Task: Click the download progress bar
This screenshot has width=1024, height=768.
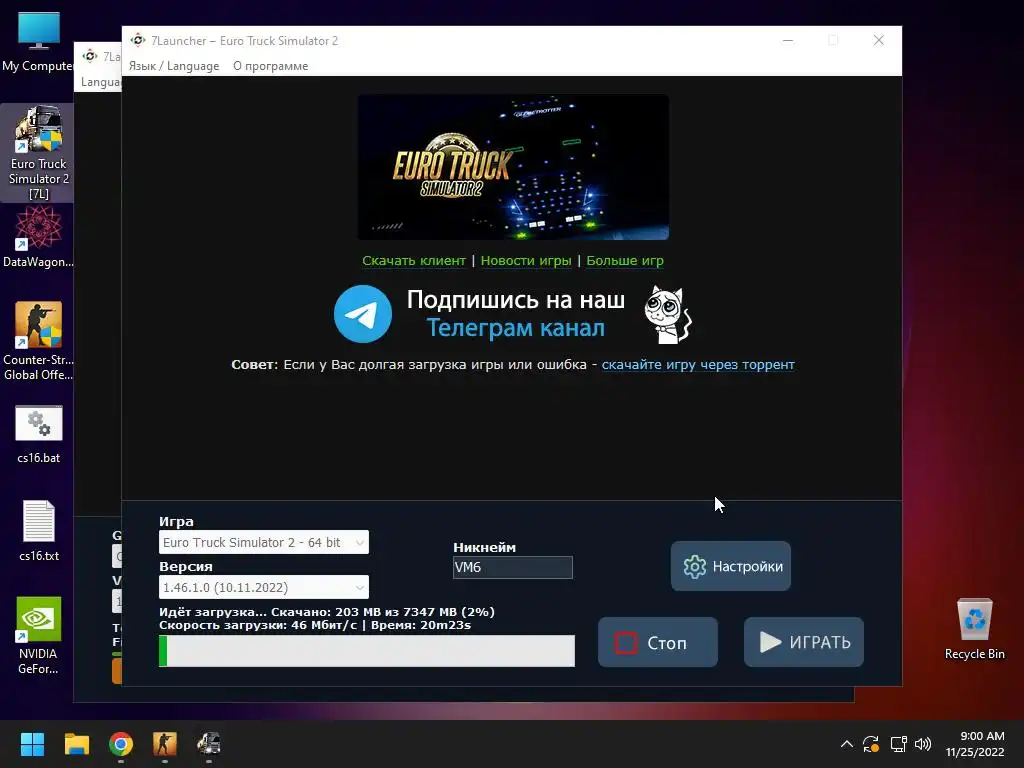Action: click(367, 651)
